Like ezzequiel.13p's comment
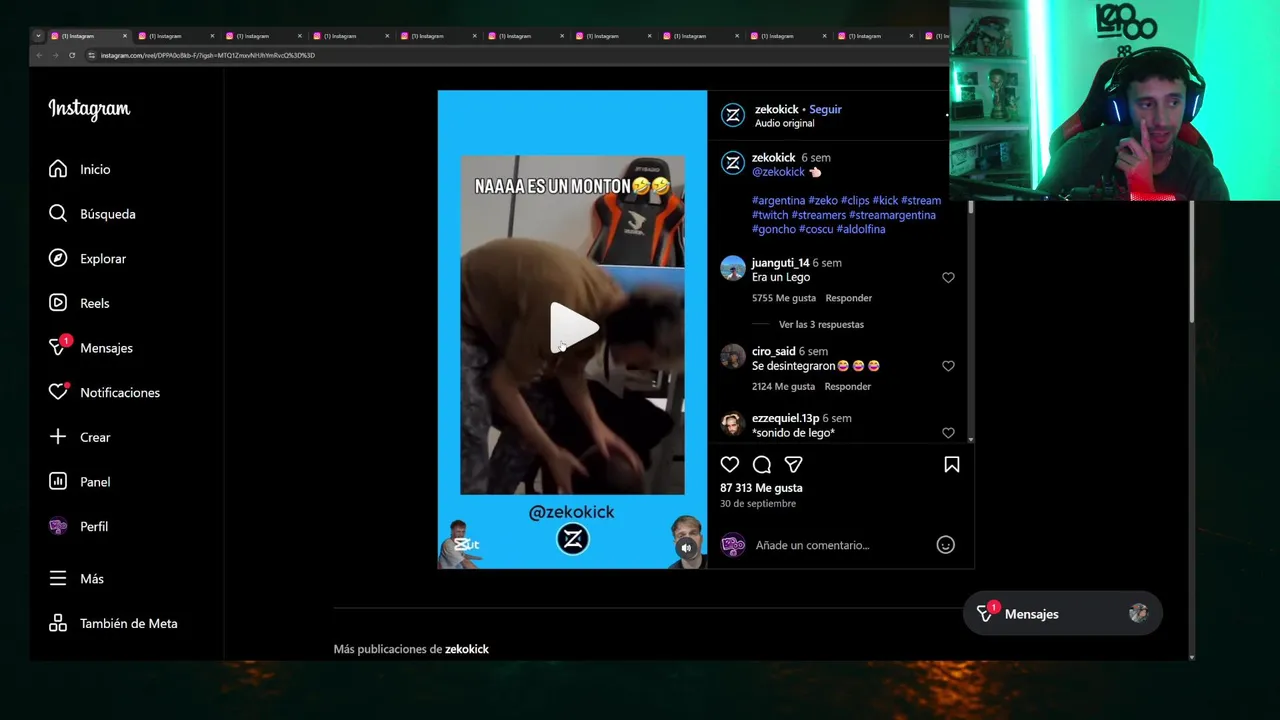This screenshot has height=720, width=1280. click(x=948, y=433)
